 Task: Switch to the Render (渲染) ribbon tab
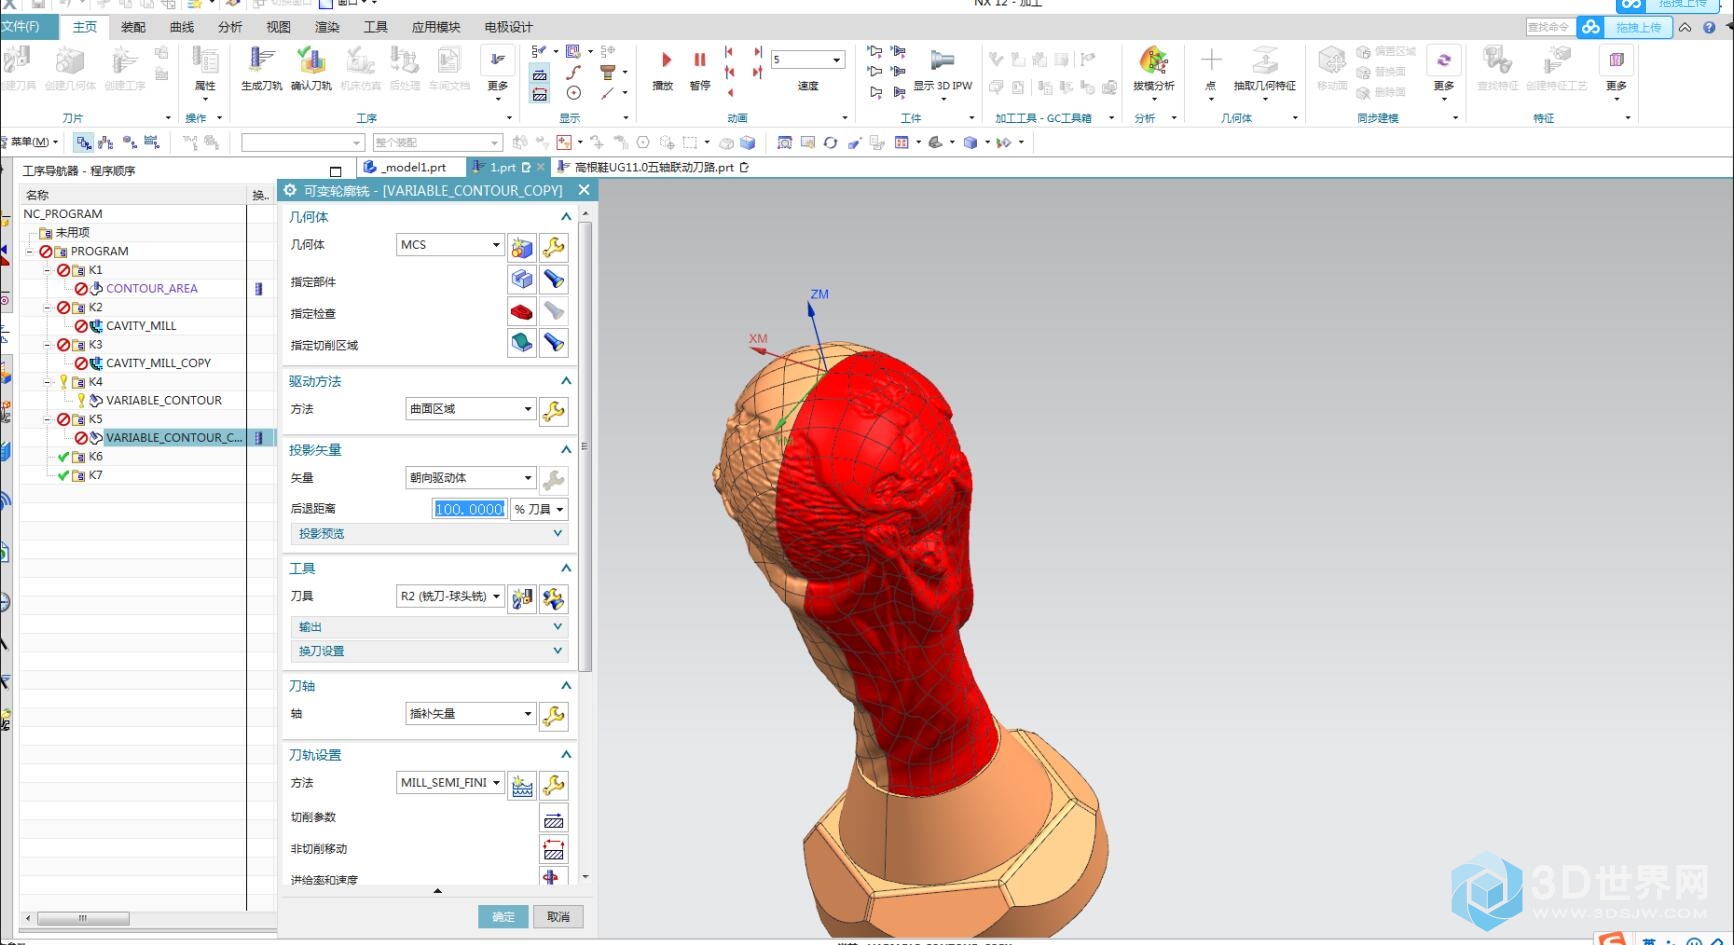327,27
